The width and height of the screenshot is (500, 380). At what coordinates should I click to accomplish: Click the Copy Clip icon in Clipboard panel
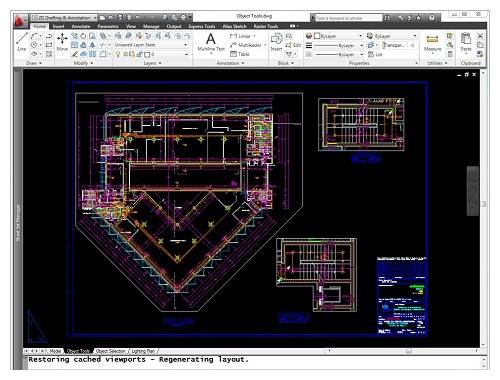pos(480,45)
